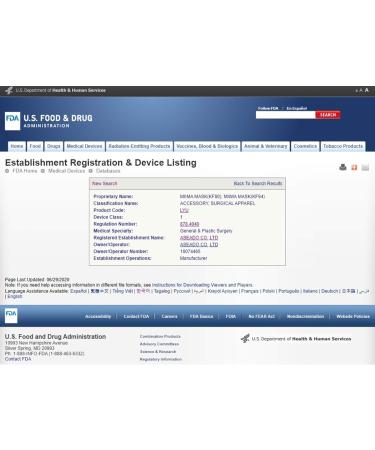The image size is (375, 450).
Task: Click owner/operator number 10074465
Action: coord(190,251)
